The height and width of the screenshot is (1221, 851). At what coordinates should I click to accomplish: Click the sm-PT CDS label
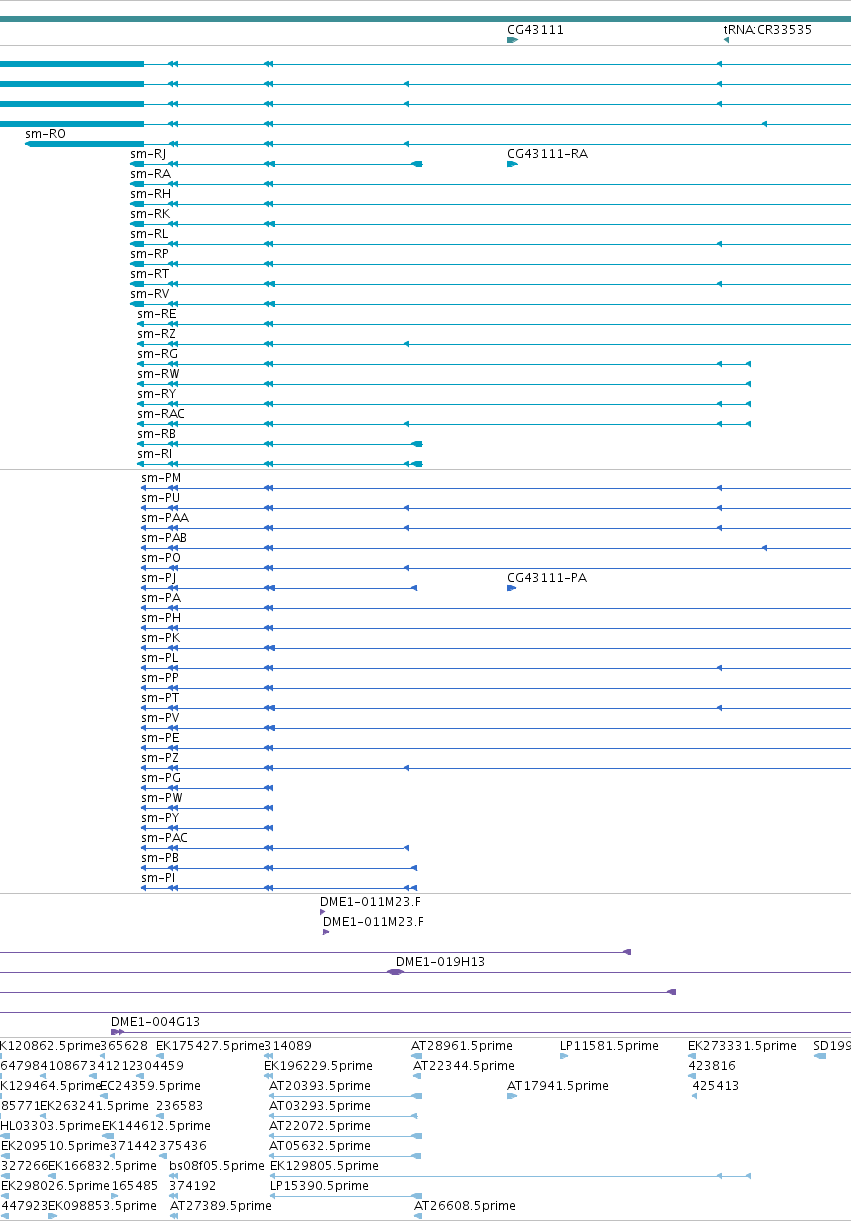(160, 698)
